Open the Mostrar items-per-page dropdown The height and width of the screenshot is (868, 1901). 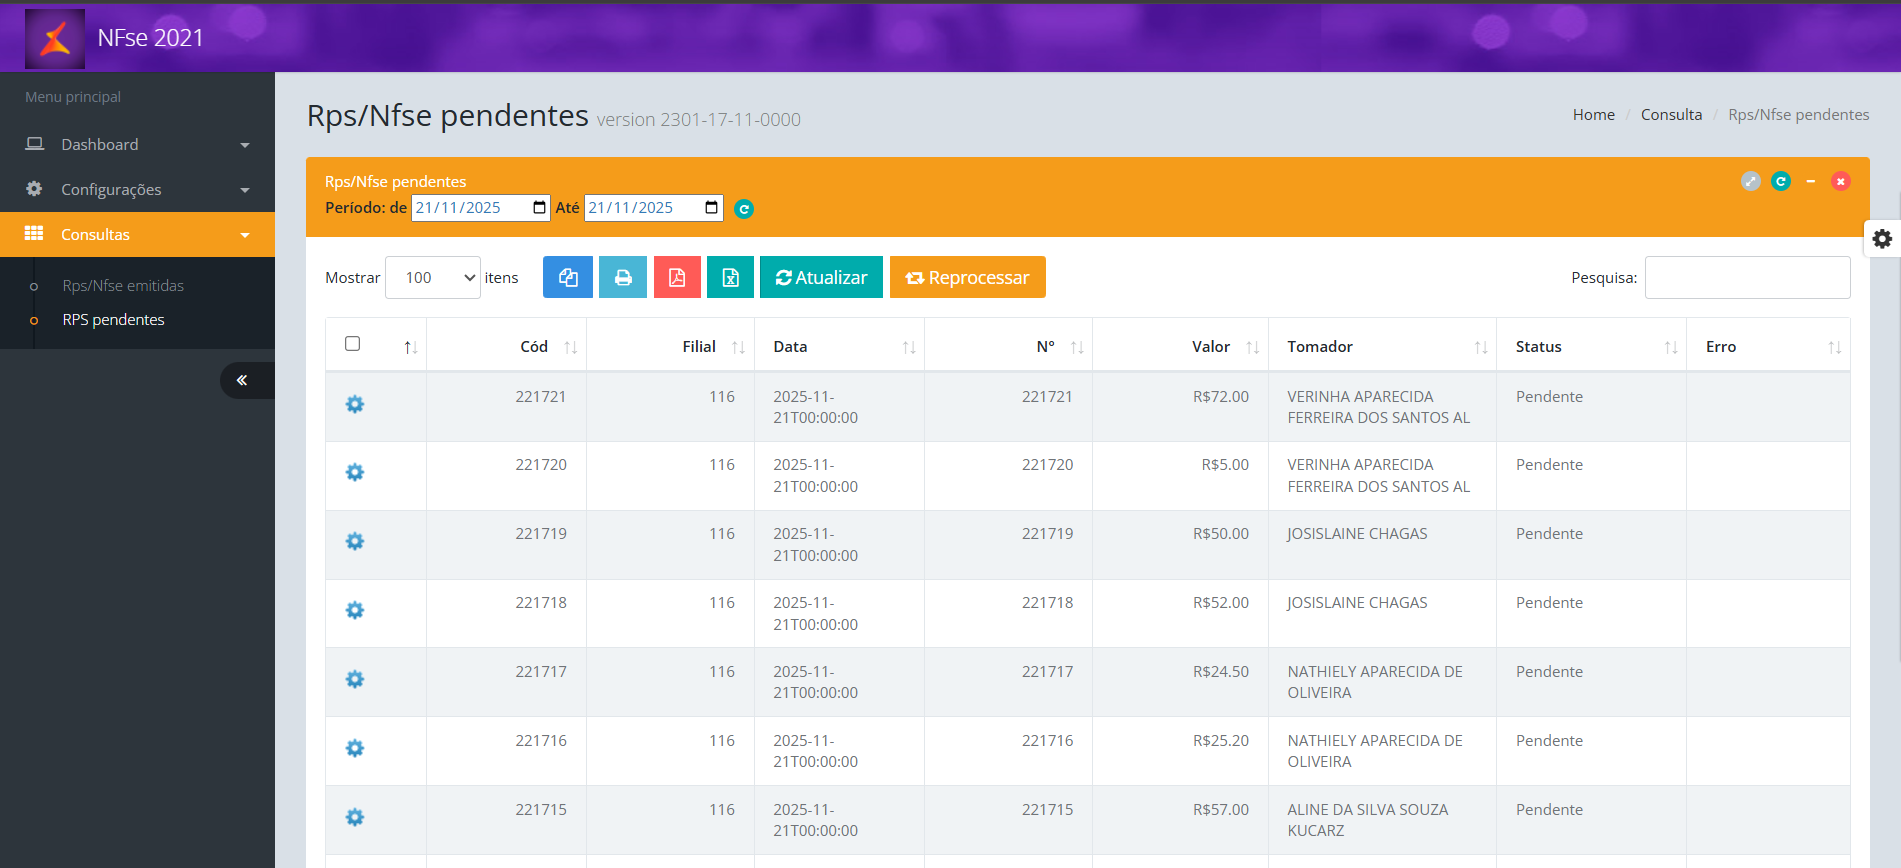(x=433, y=277)
